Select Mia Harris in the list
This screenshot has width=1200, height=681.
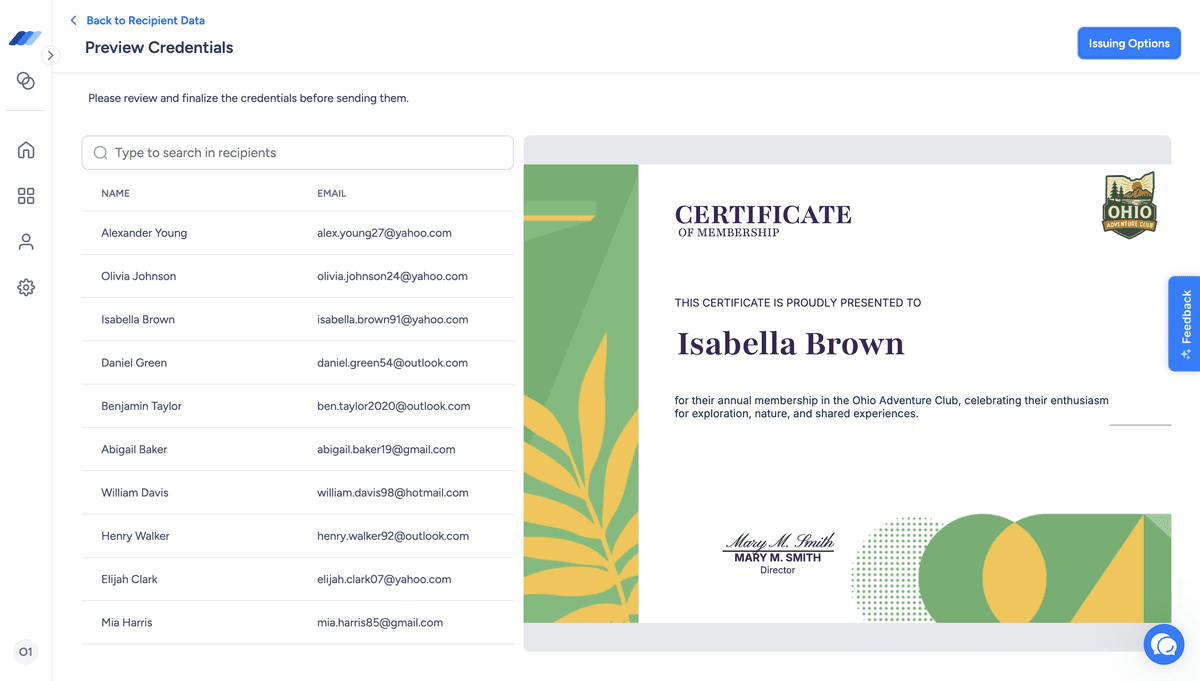tap(298, 622)
